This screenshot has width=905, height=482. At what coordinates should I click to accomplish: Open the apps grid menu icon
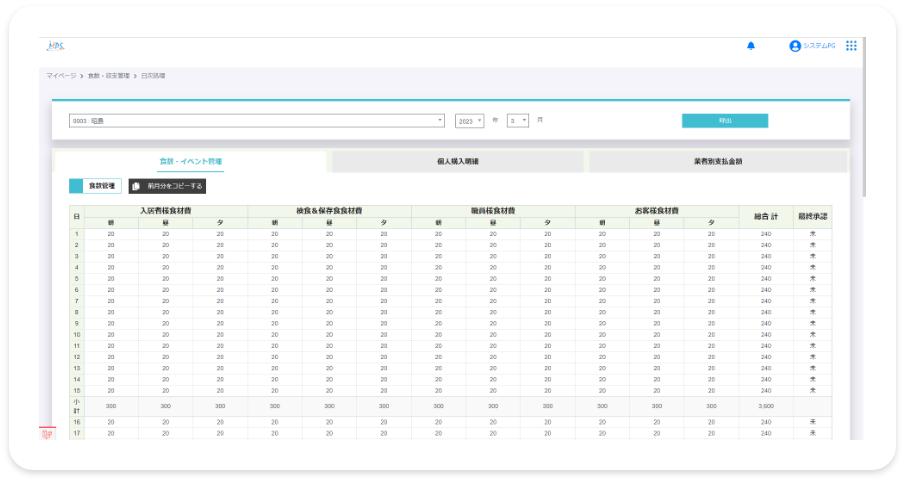[x=851, y=46]
